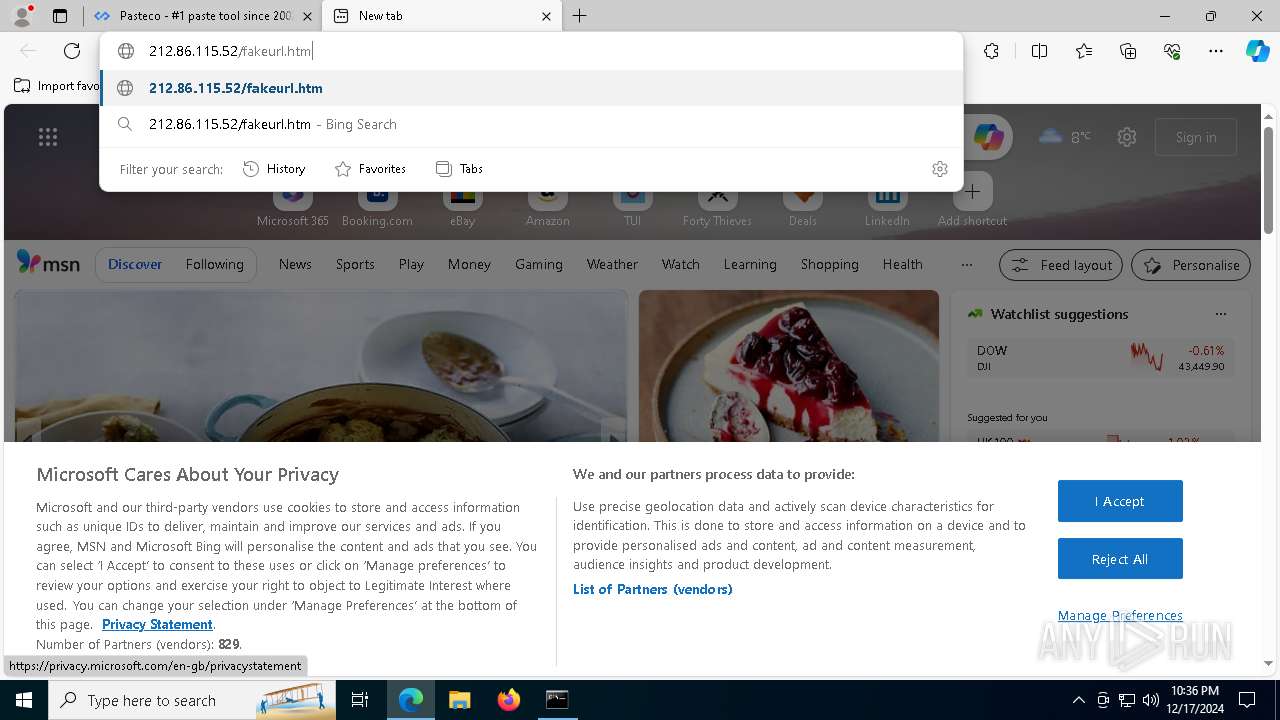Open the terminal window from taskbar
1280x720 pixels.
[x=557, y=700]
